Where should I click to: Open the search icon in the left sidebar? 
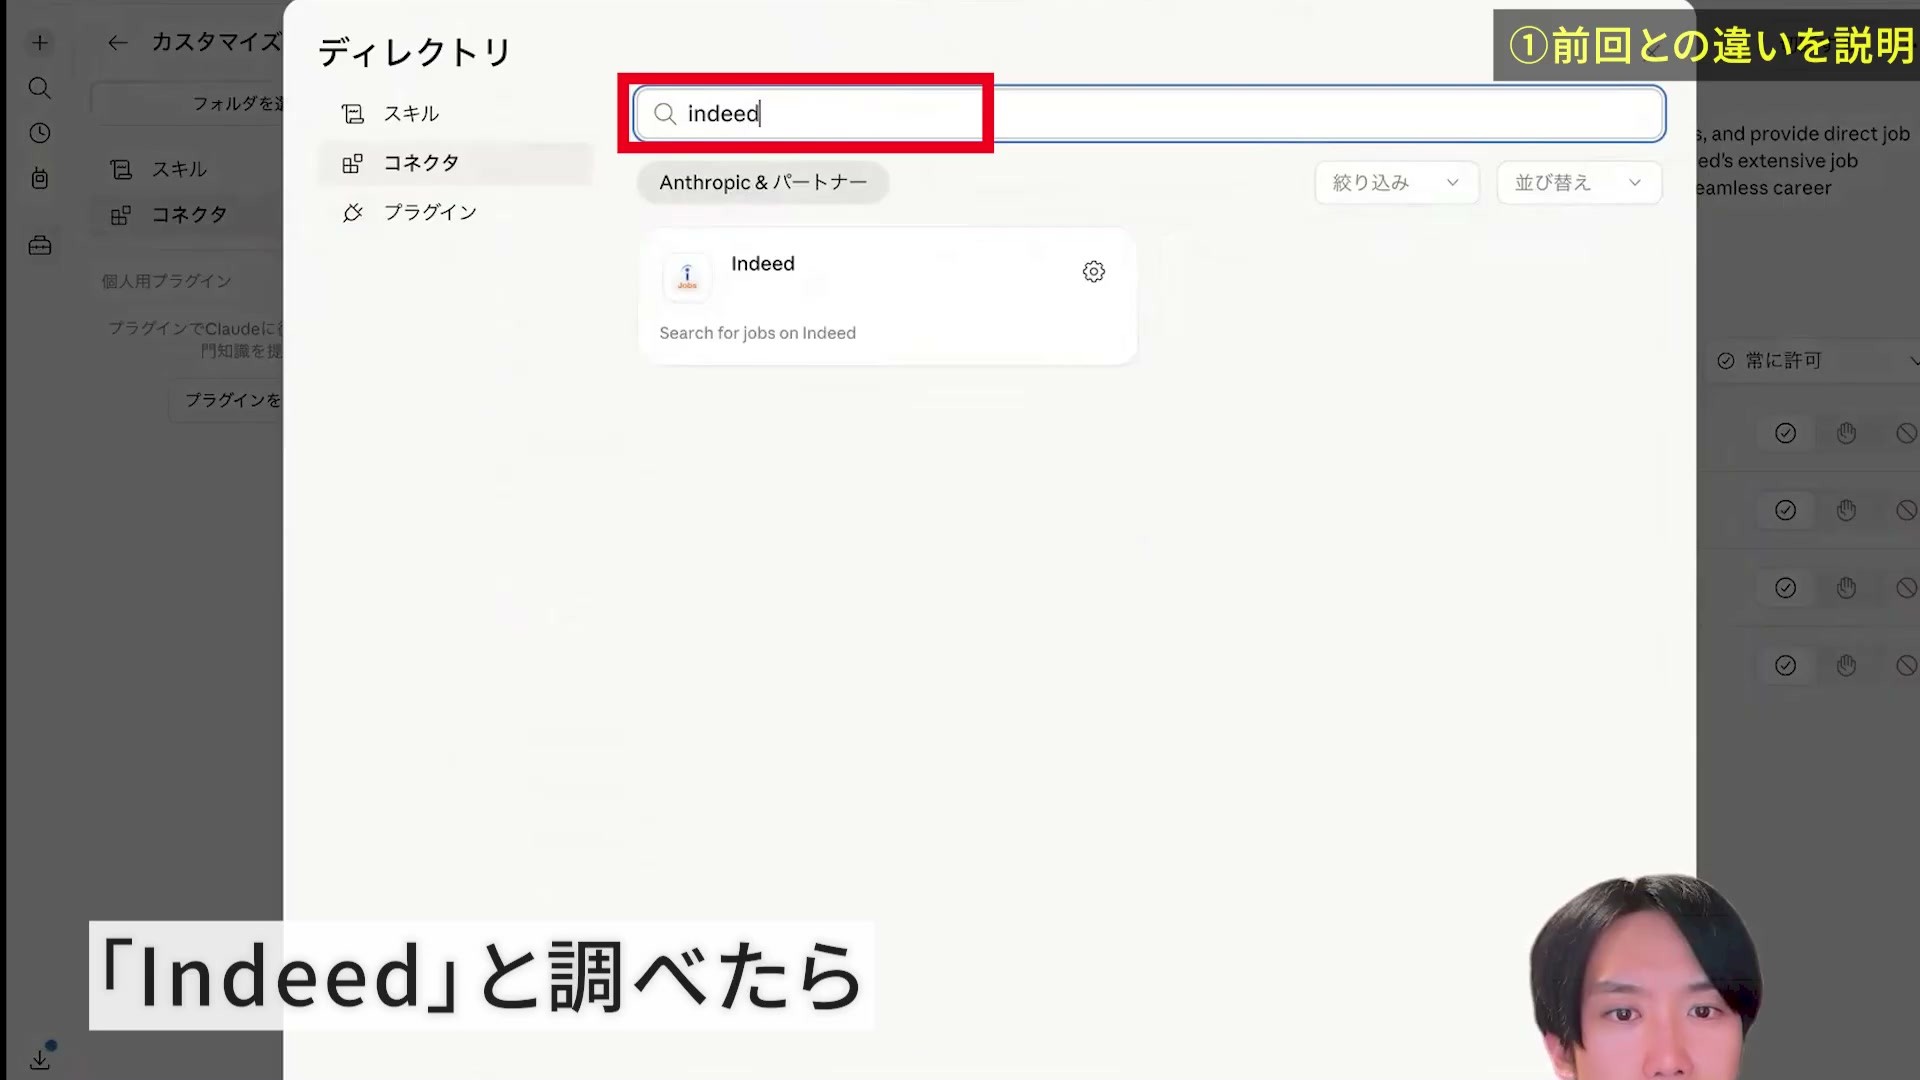40,88
